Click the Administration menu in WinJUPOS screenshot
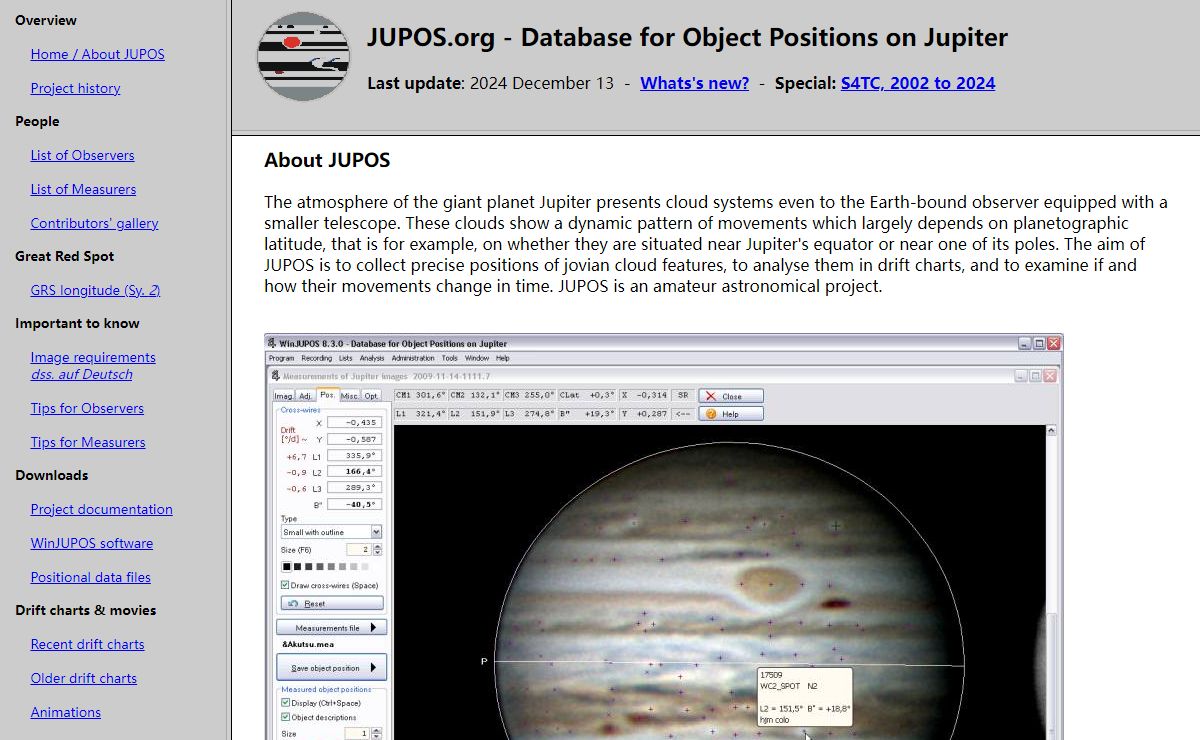 tap(413, 358)
